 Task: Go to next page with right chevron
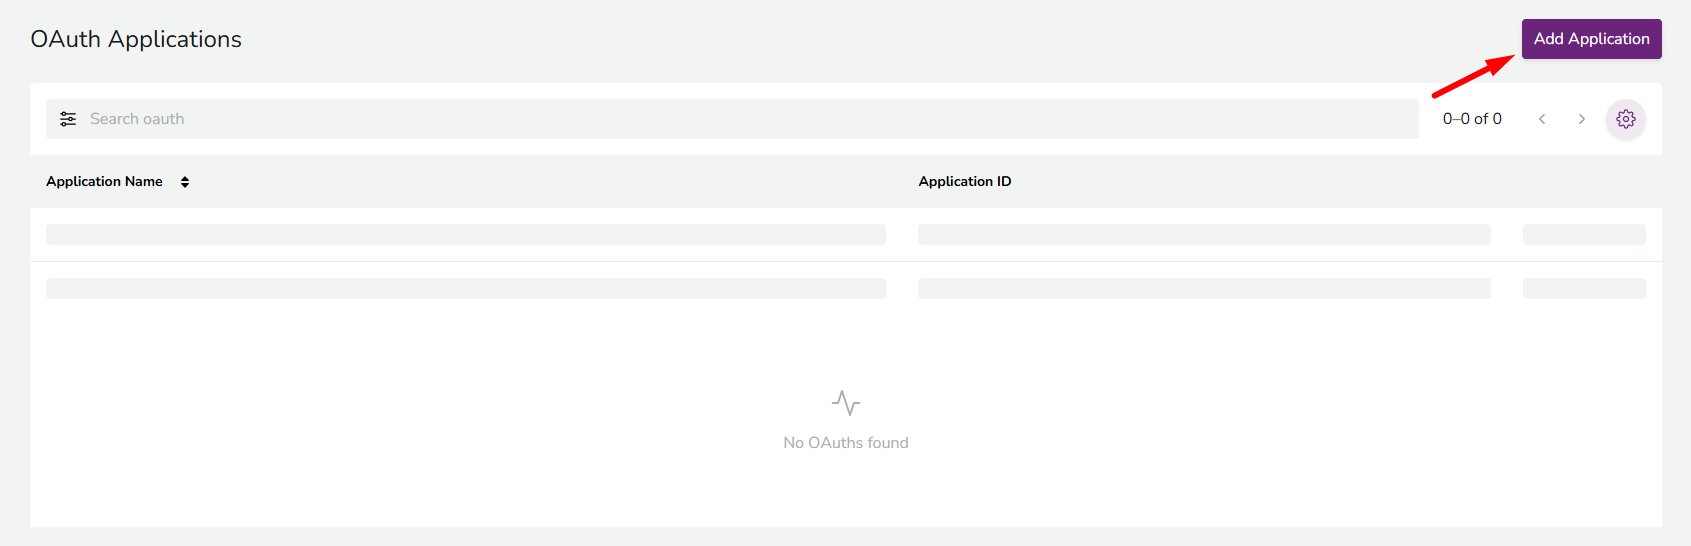tap(1581, 119)
